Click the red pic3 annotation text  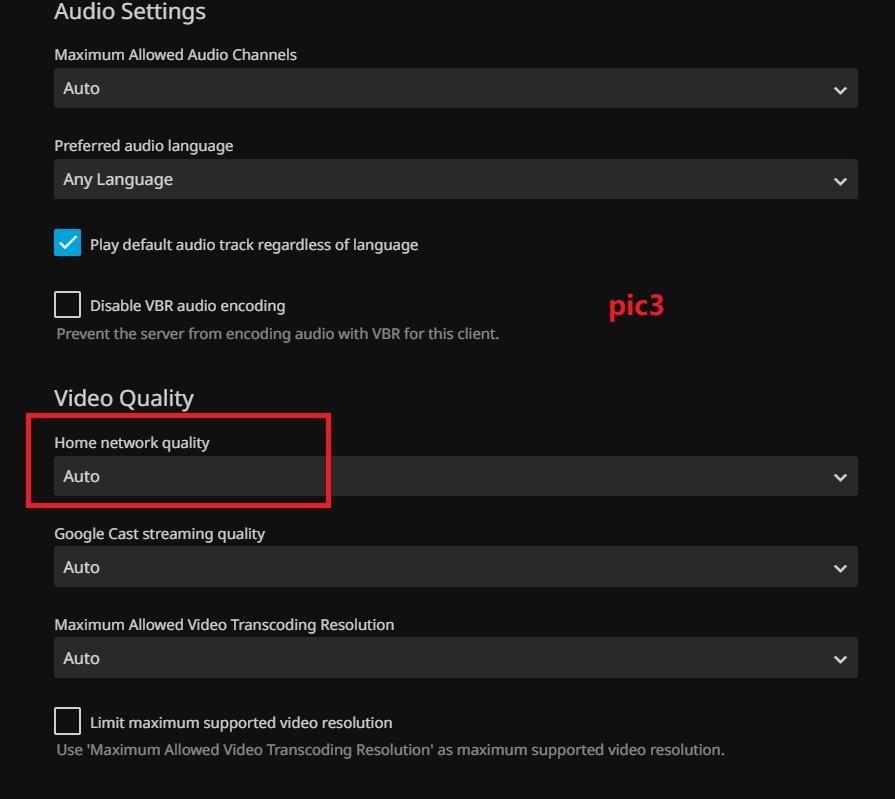tap(636, 307)
